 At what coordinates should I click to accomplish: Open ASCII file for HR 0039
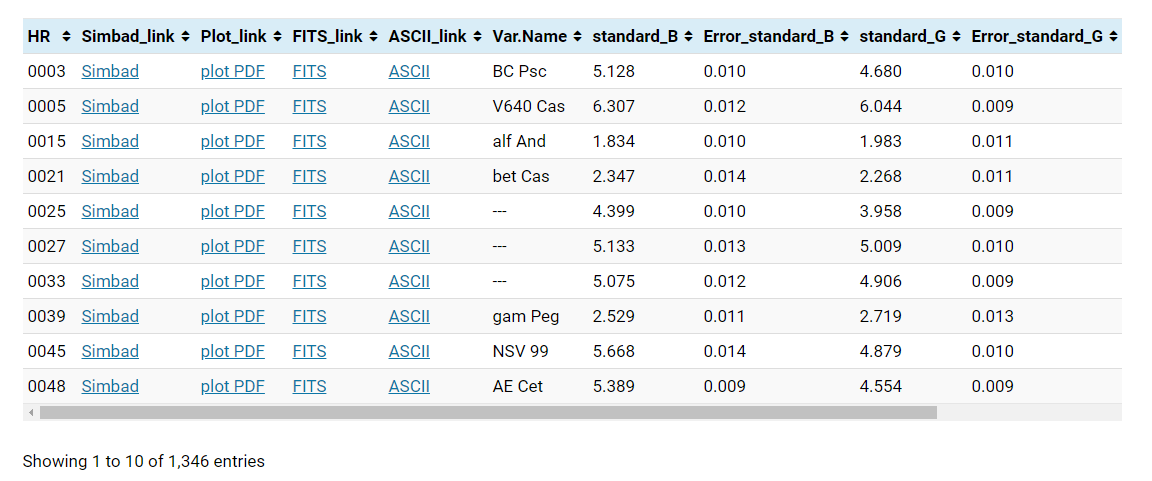(409, 317)
